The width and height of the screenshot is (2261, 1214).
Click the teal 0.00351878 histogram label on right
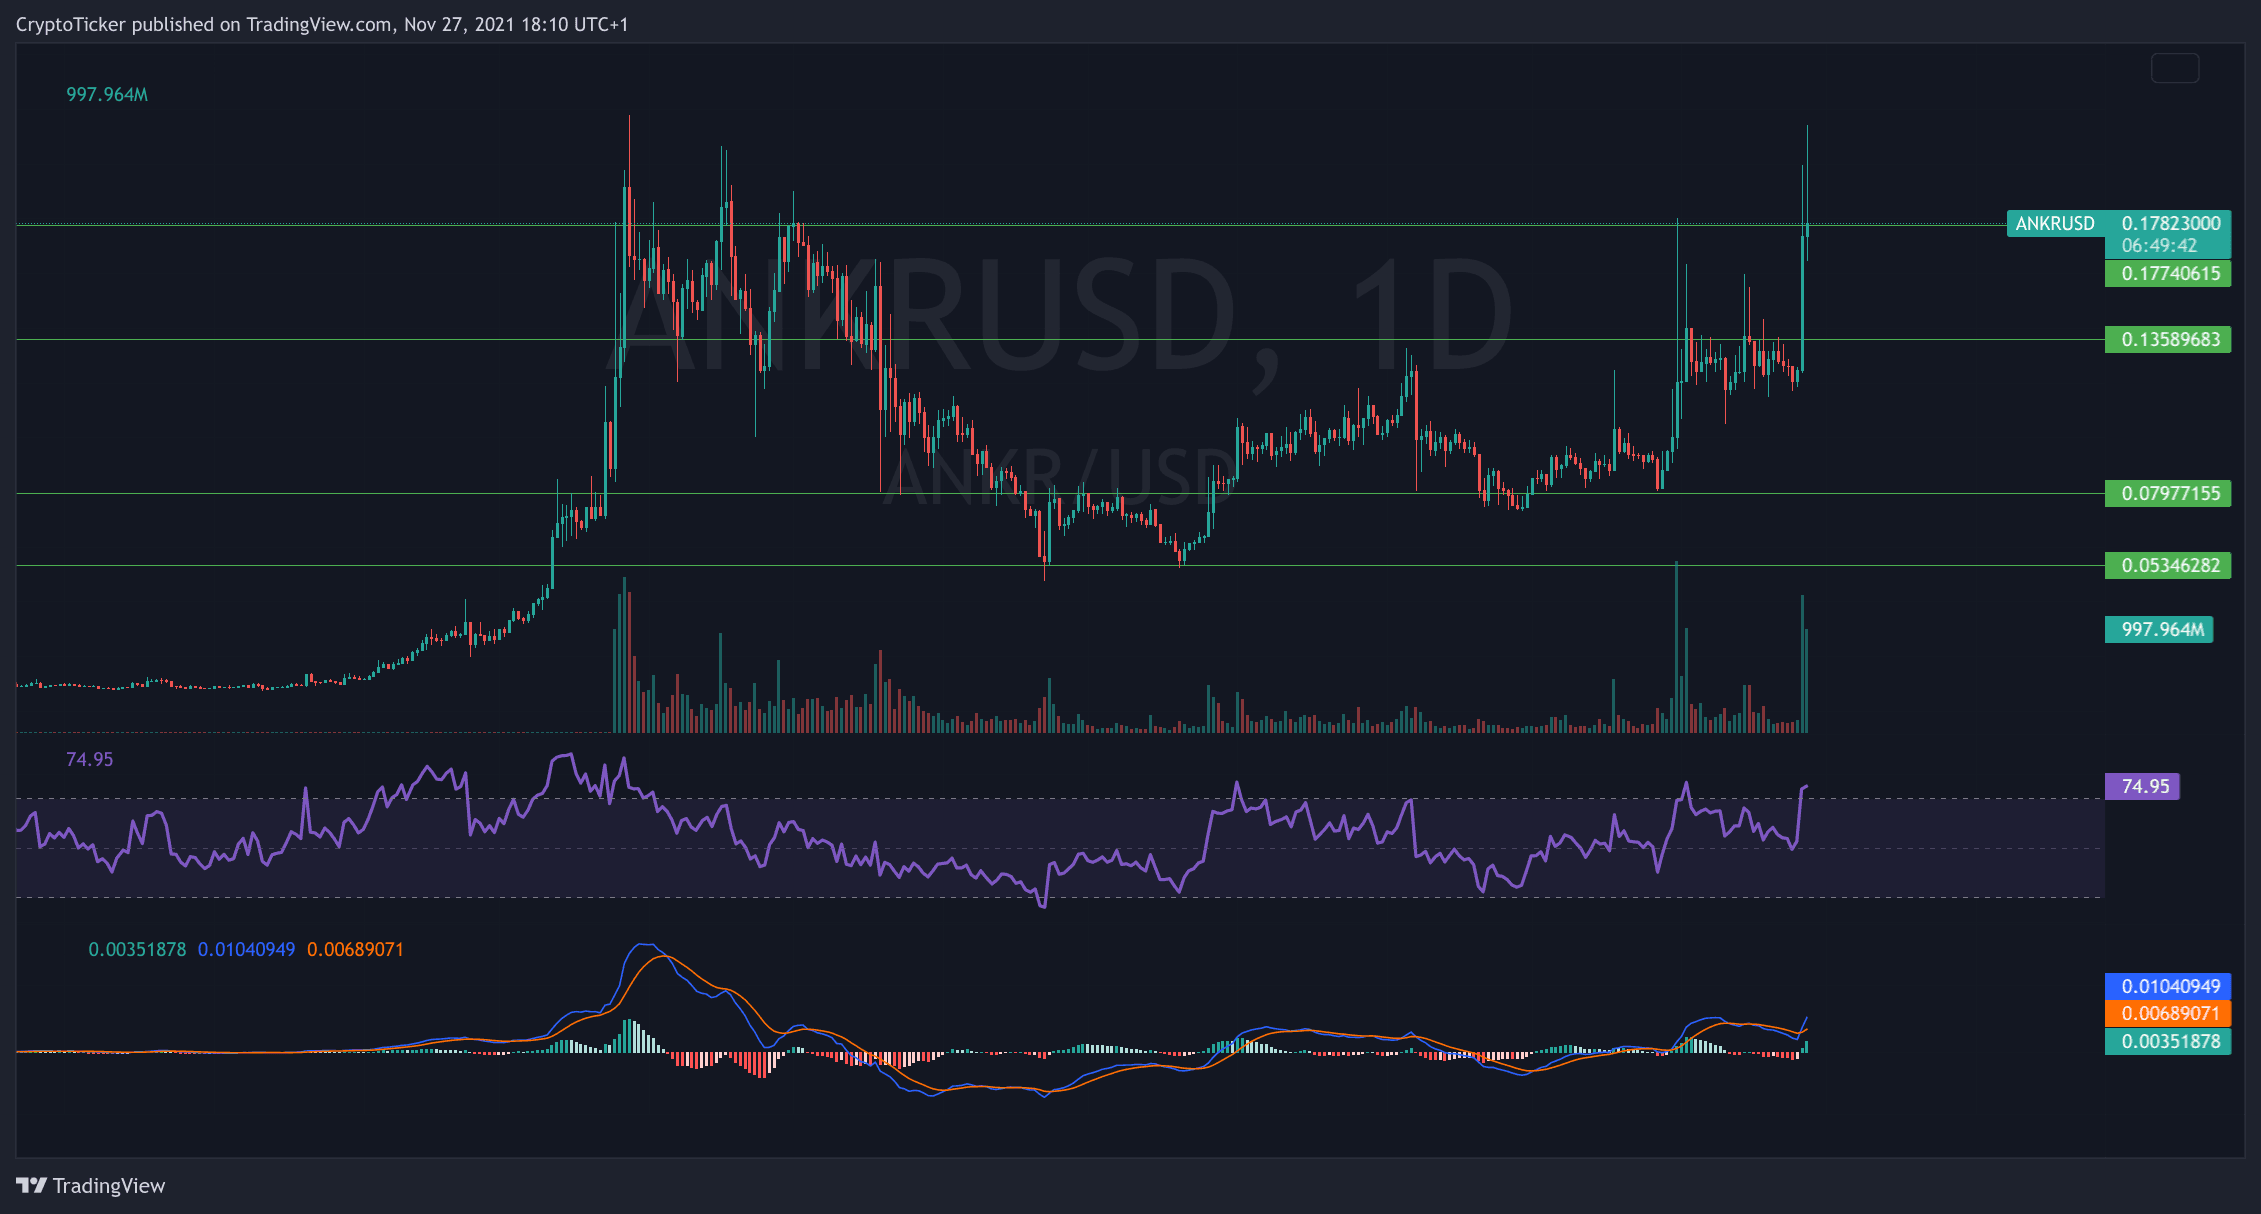tap(2170, 1042)
